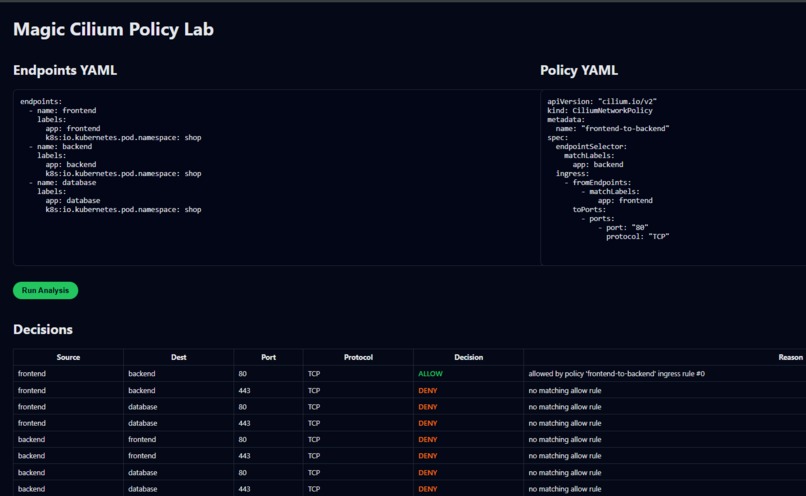
Task: Click DENY in the backend-to-frontend port 80 row
Action: [428, 439]
